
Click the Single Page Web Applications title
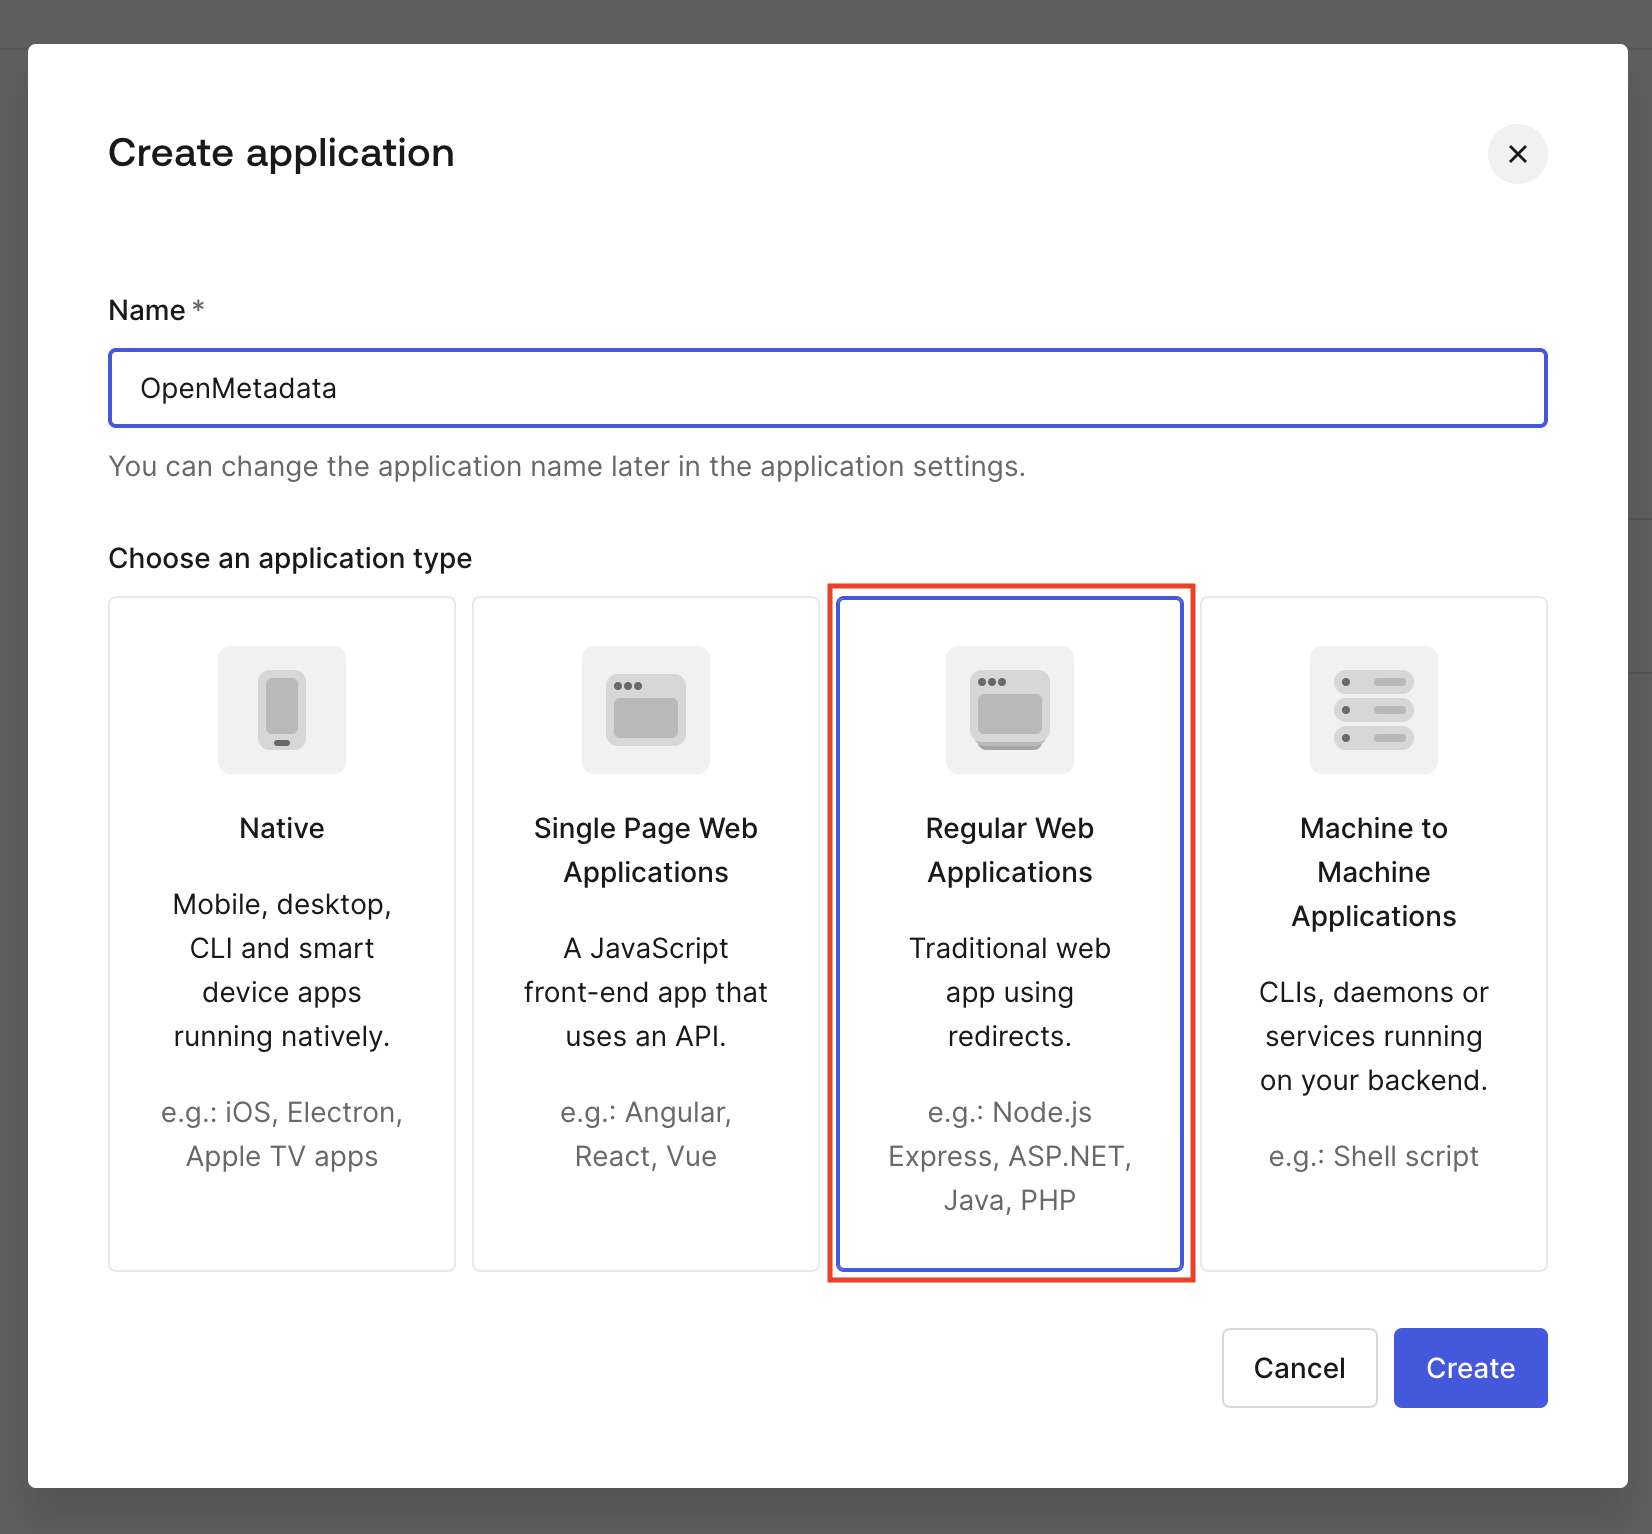click(645, 849)
